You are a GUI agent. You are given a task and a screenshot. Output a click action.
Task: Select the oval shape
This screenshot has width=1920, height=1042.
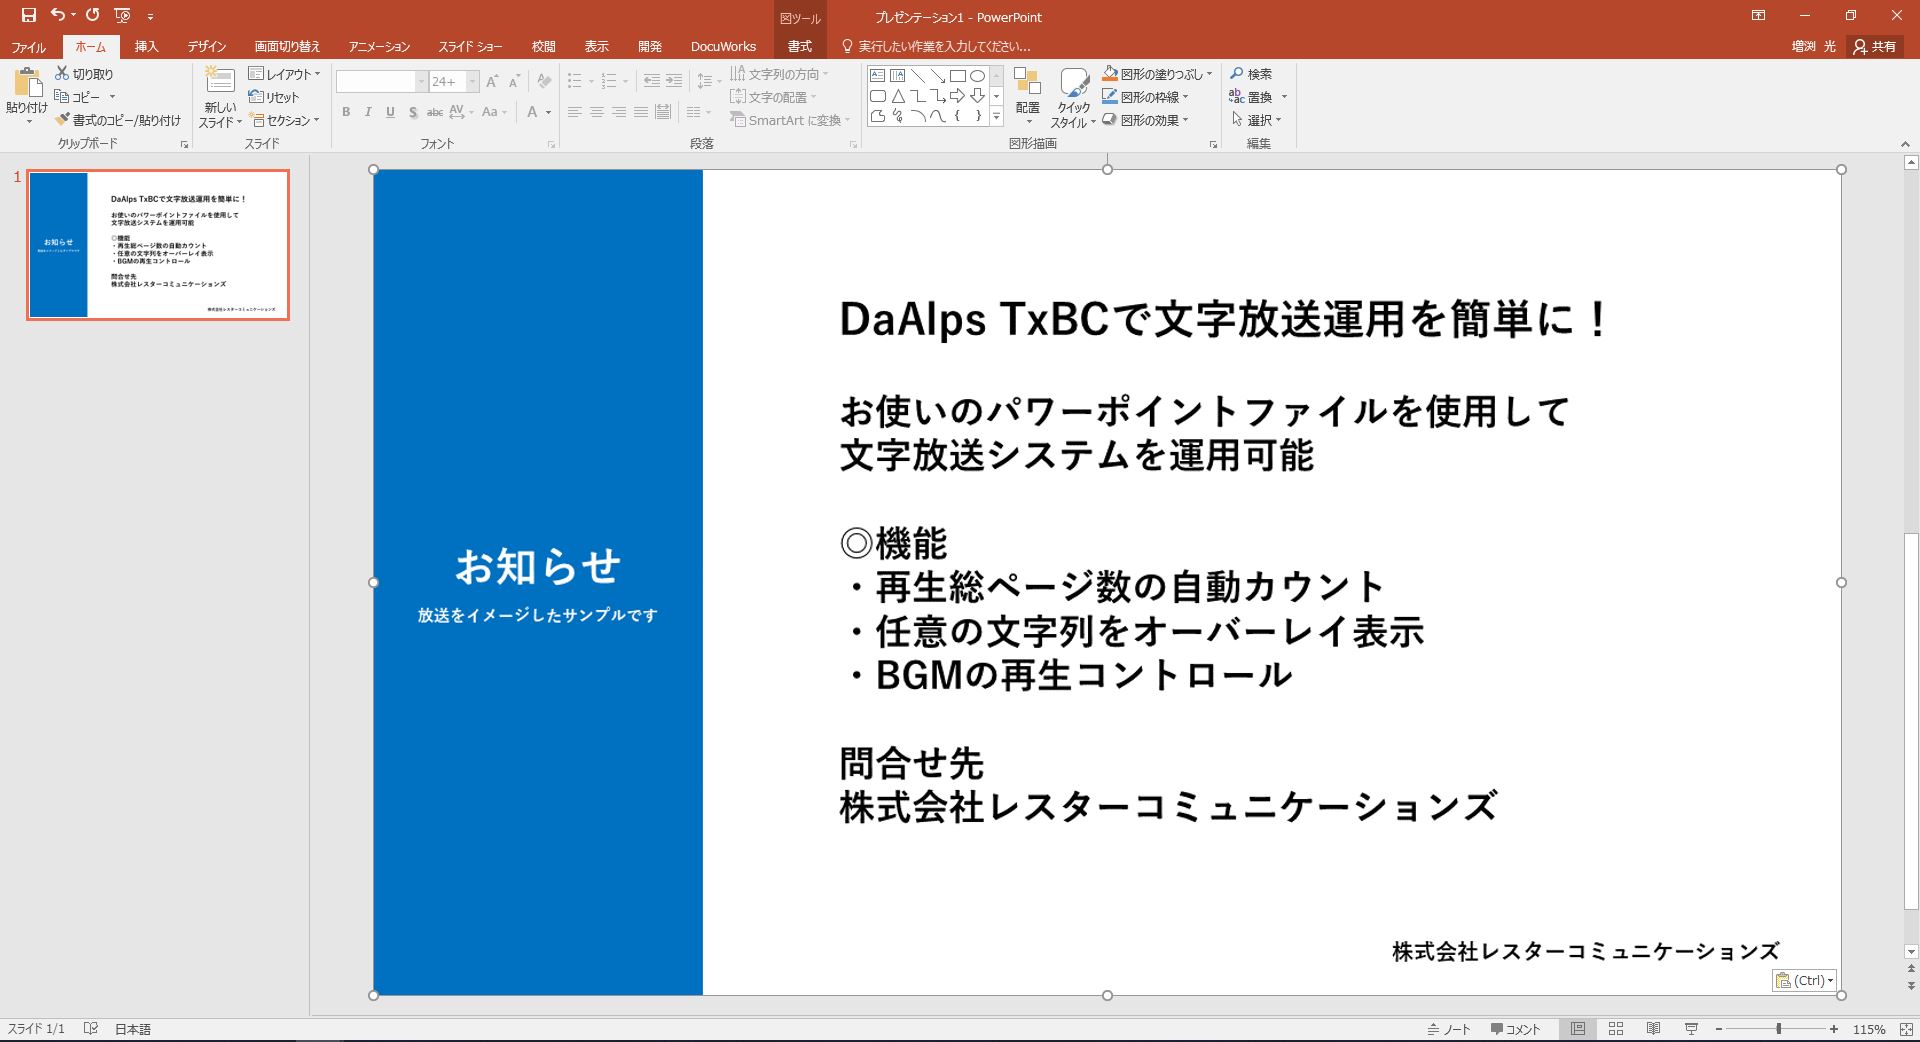pyautogui.click(x=977, y=76)
